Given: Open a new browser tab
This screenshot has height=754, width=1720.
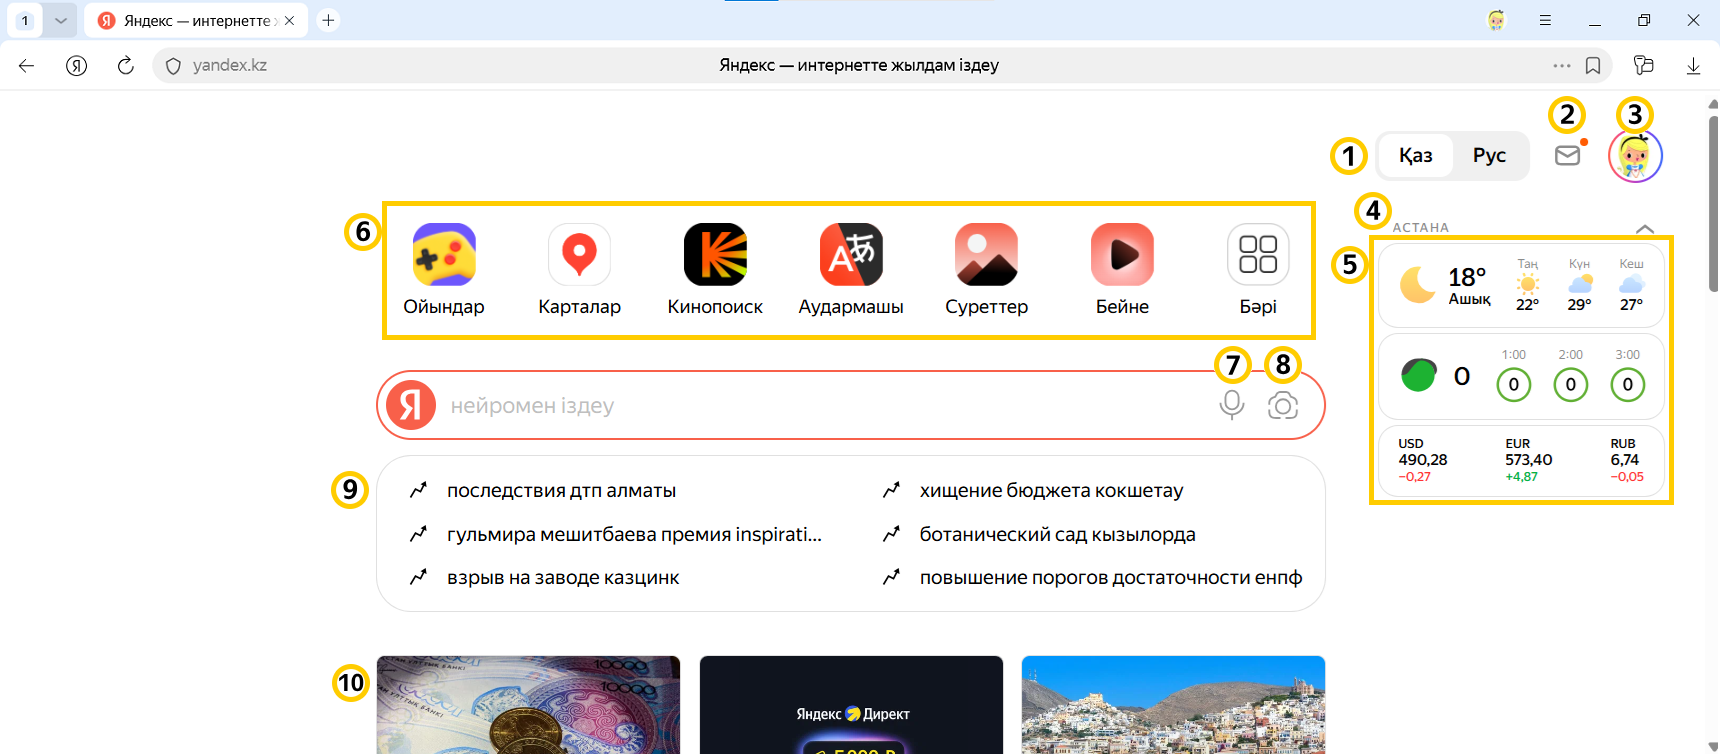Looking at the screenshot, I should click(x=328, y=20).
